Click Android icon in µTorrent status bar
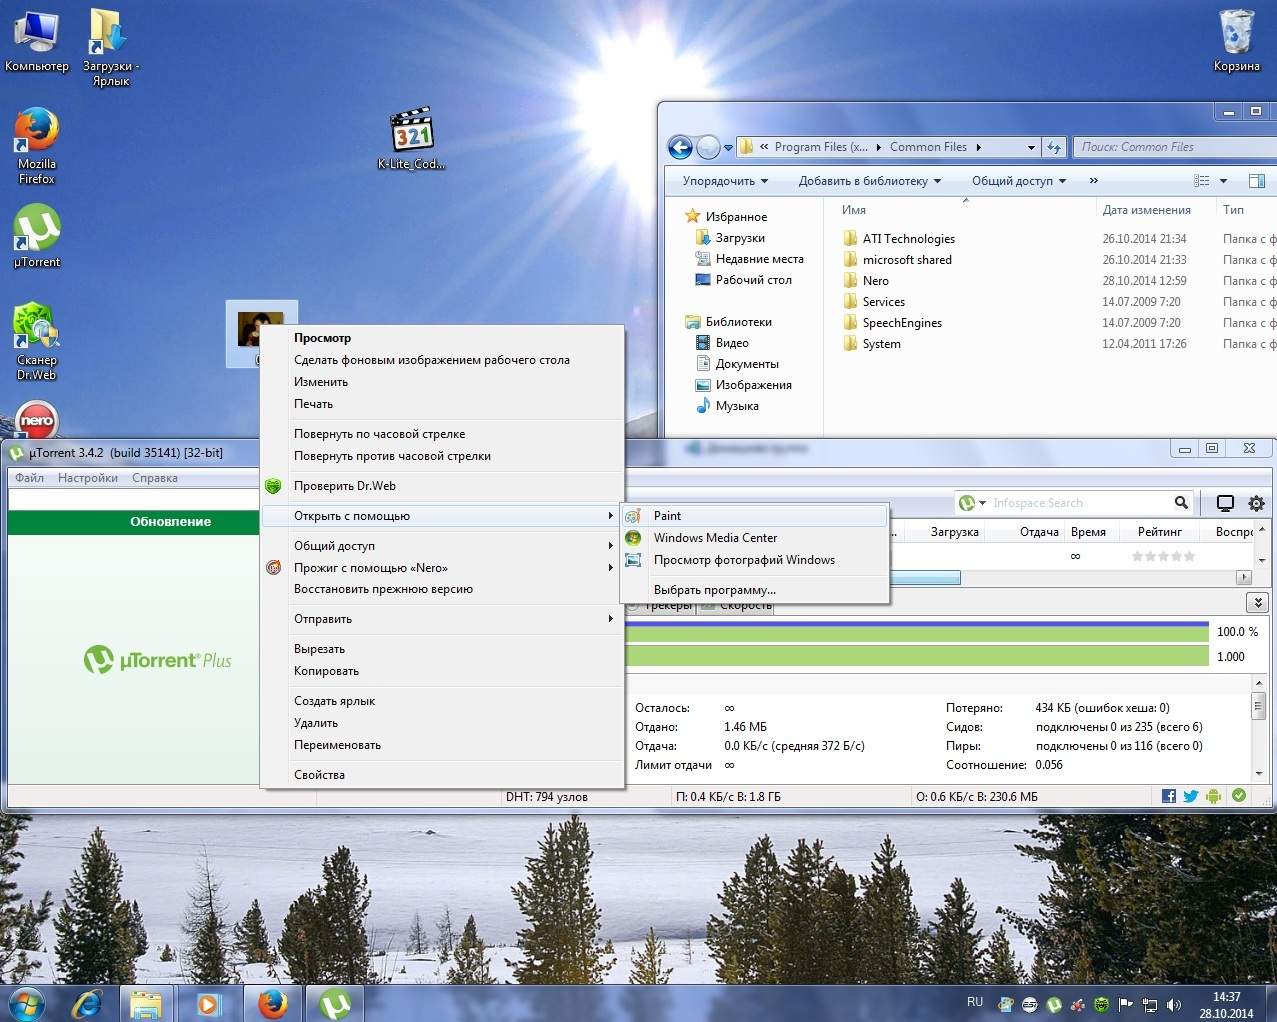The height and width of the screenshot is (1022, 1277). [1214, 796]
